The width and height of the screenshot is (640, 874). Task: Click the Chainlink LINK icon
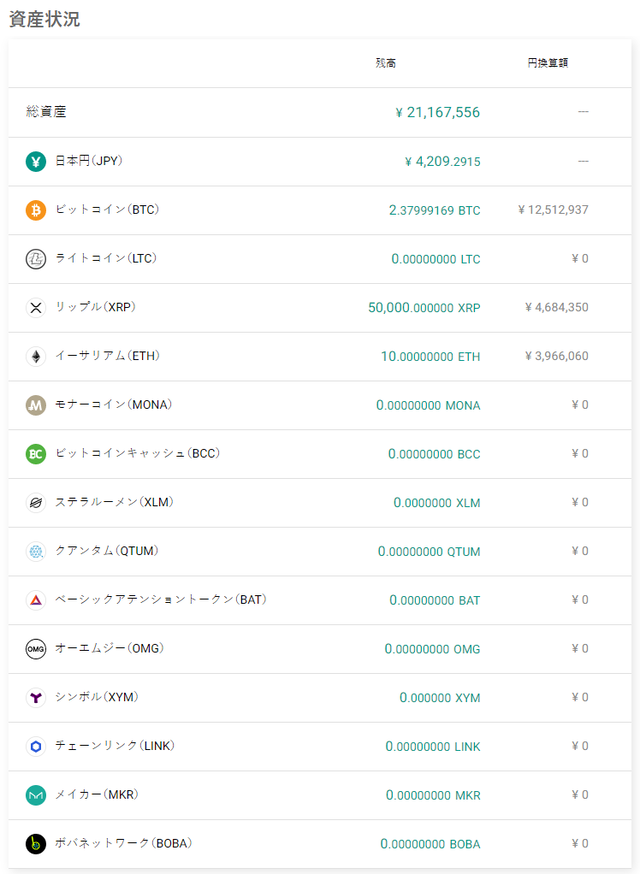(x=36, y=746)
